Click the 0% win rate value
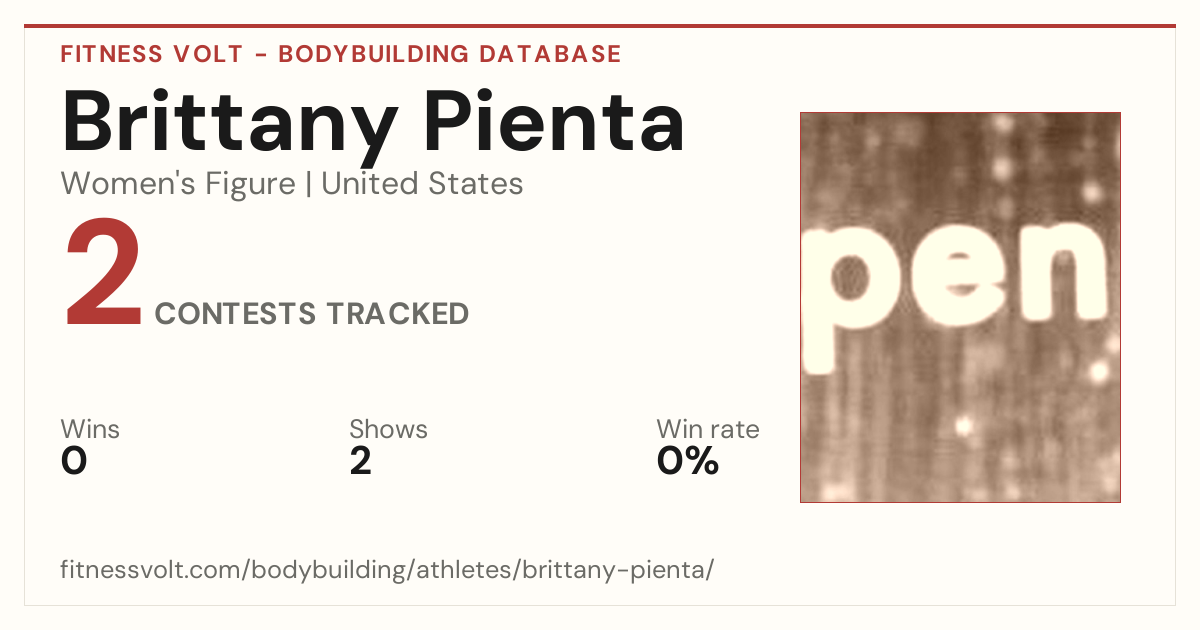Image resolution: width=1200 pixels, height=630 pixels. pos(688,461)
